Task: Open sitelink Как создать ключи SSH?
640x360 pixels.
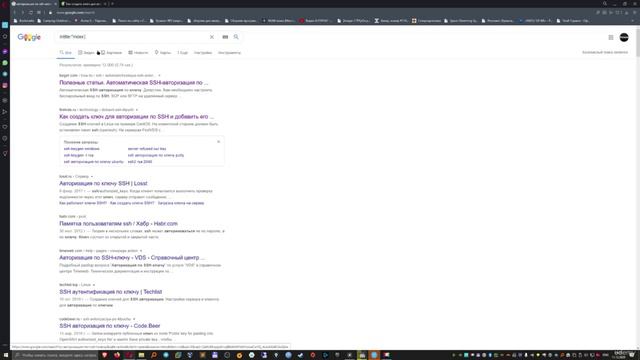Action: pos(132,203)
